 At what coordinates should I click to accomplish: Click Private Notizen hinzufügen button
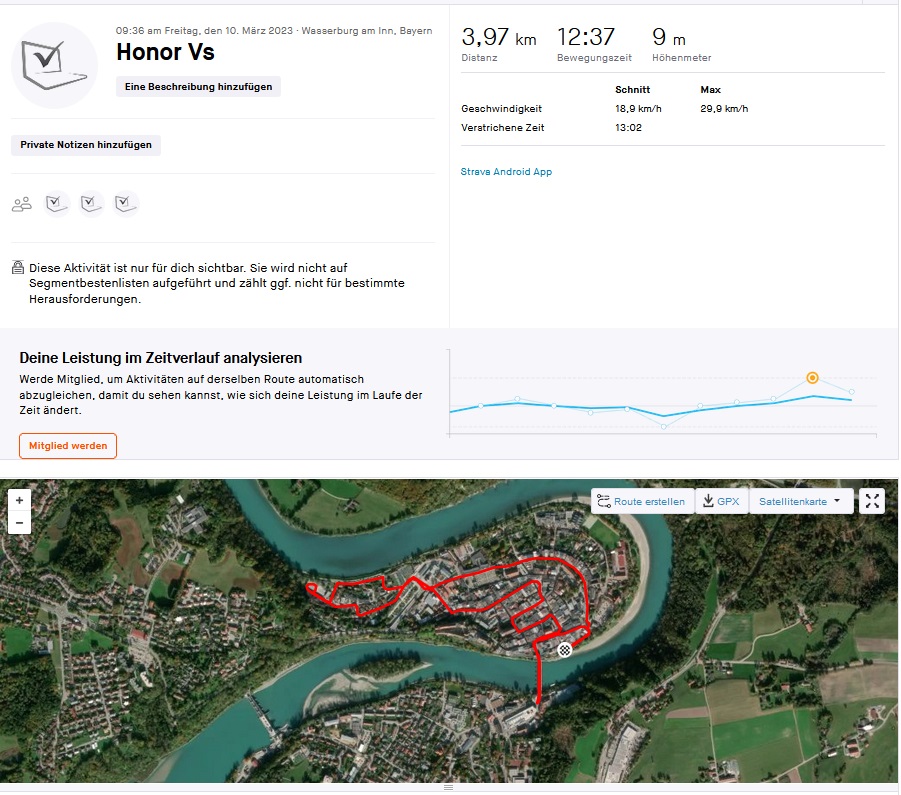pos(86,145)
